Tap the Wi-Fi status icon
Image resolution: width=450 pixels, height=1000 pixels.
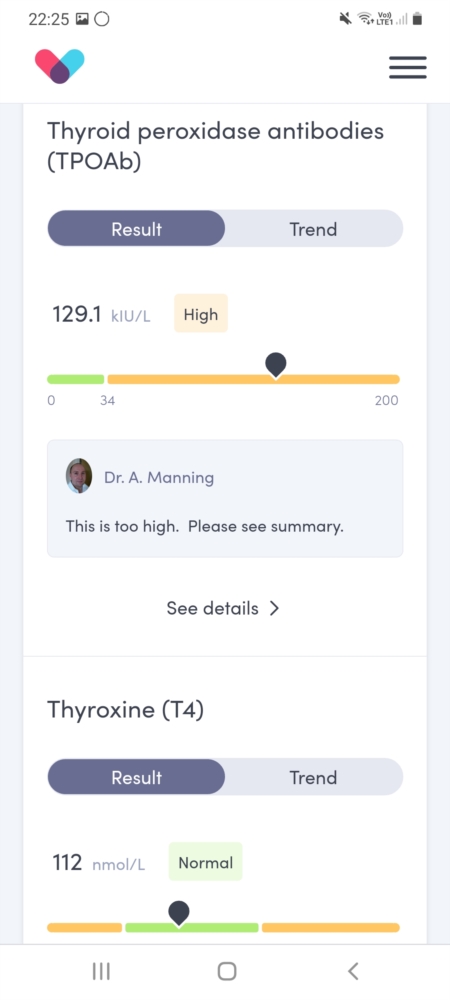[x=365, y=18]
